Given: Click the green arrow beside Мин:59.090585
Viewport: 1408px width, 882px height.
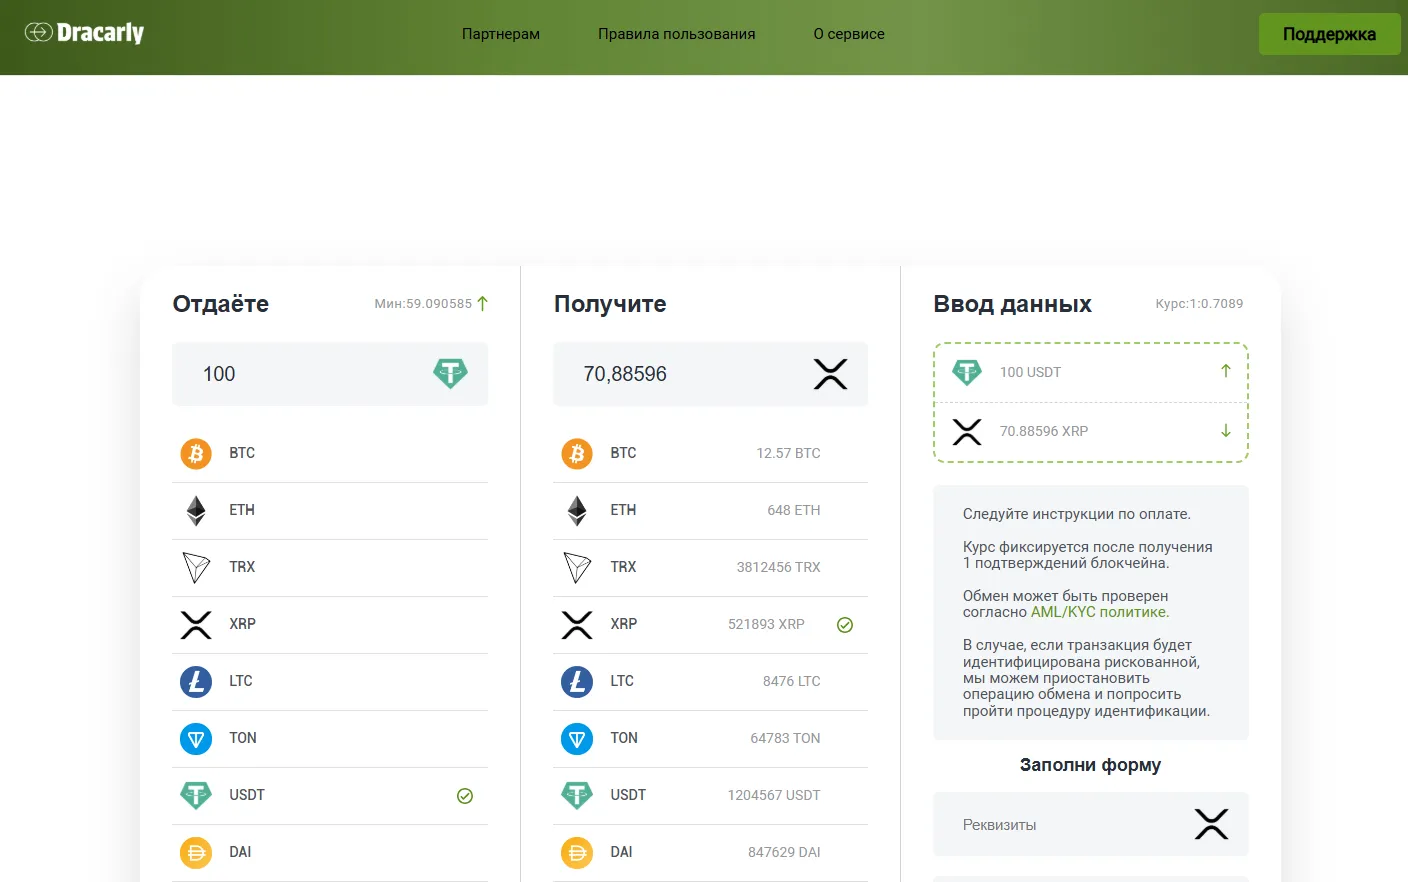Looking at the screenshot, I should click(483, 303).
